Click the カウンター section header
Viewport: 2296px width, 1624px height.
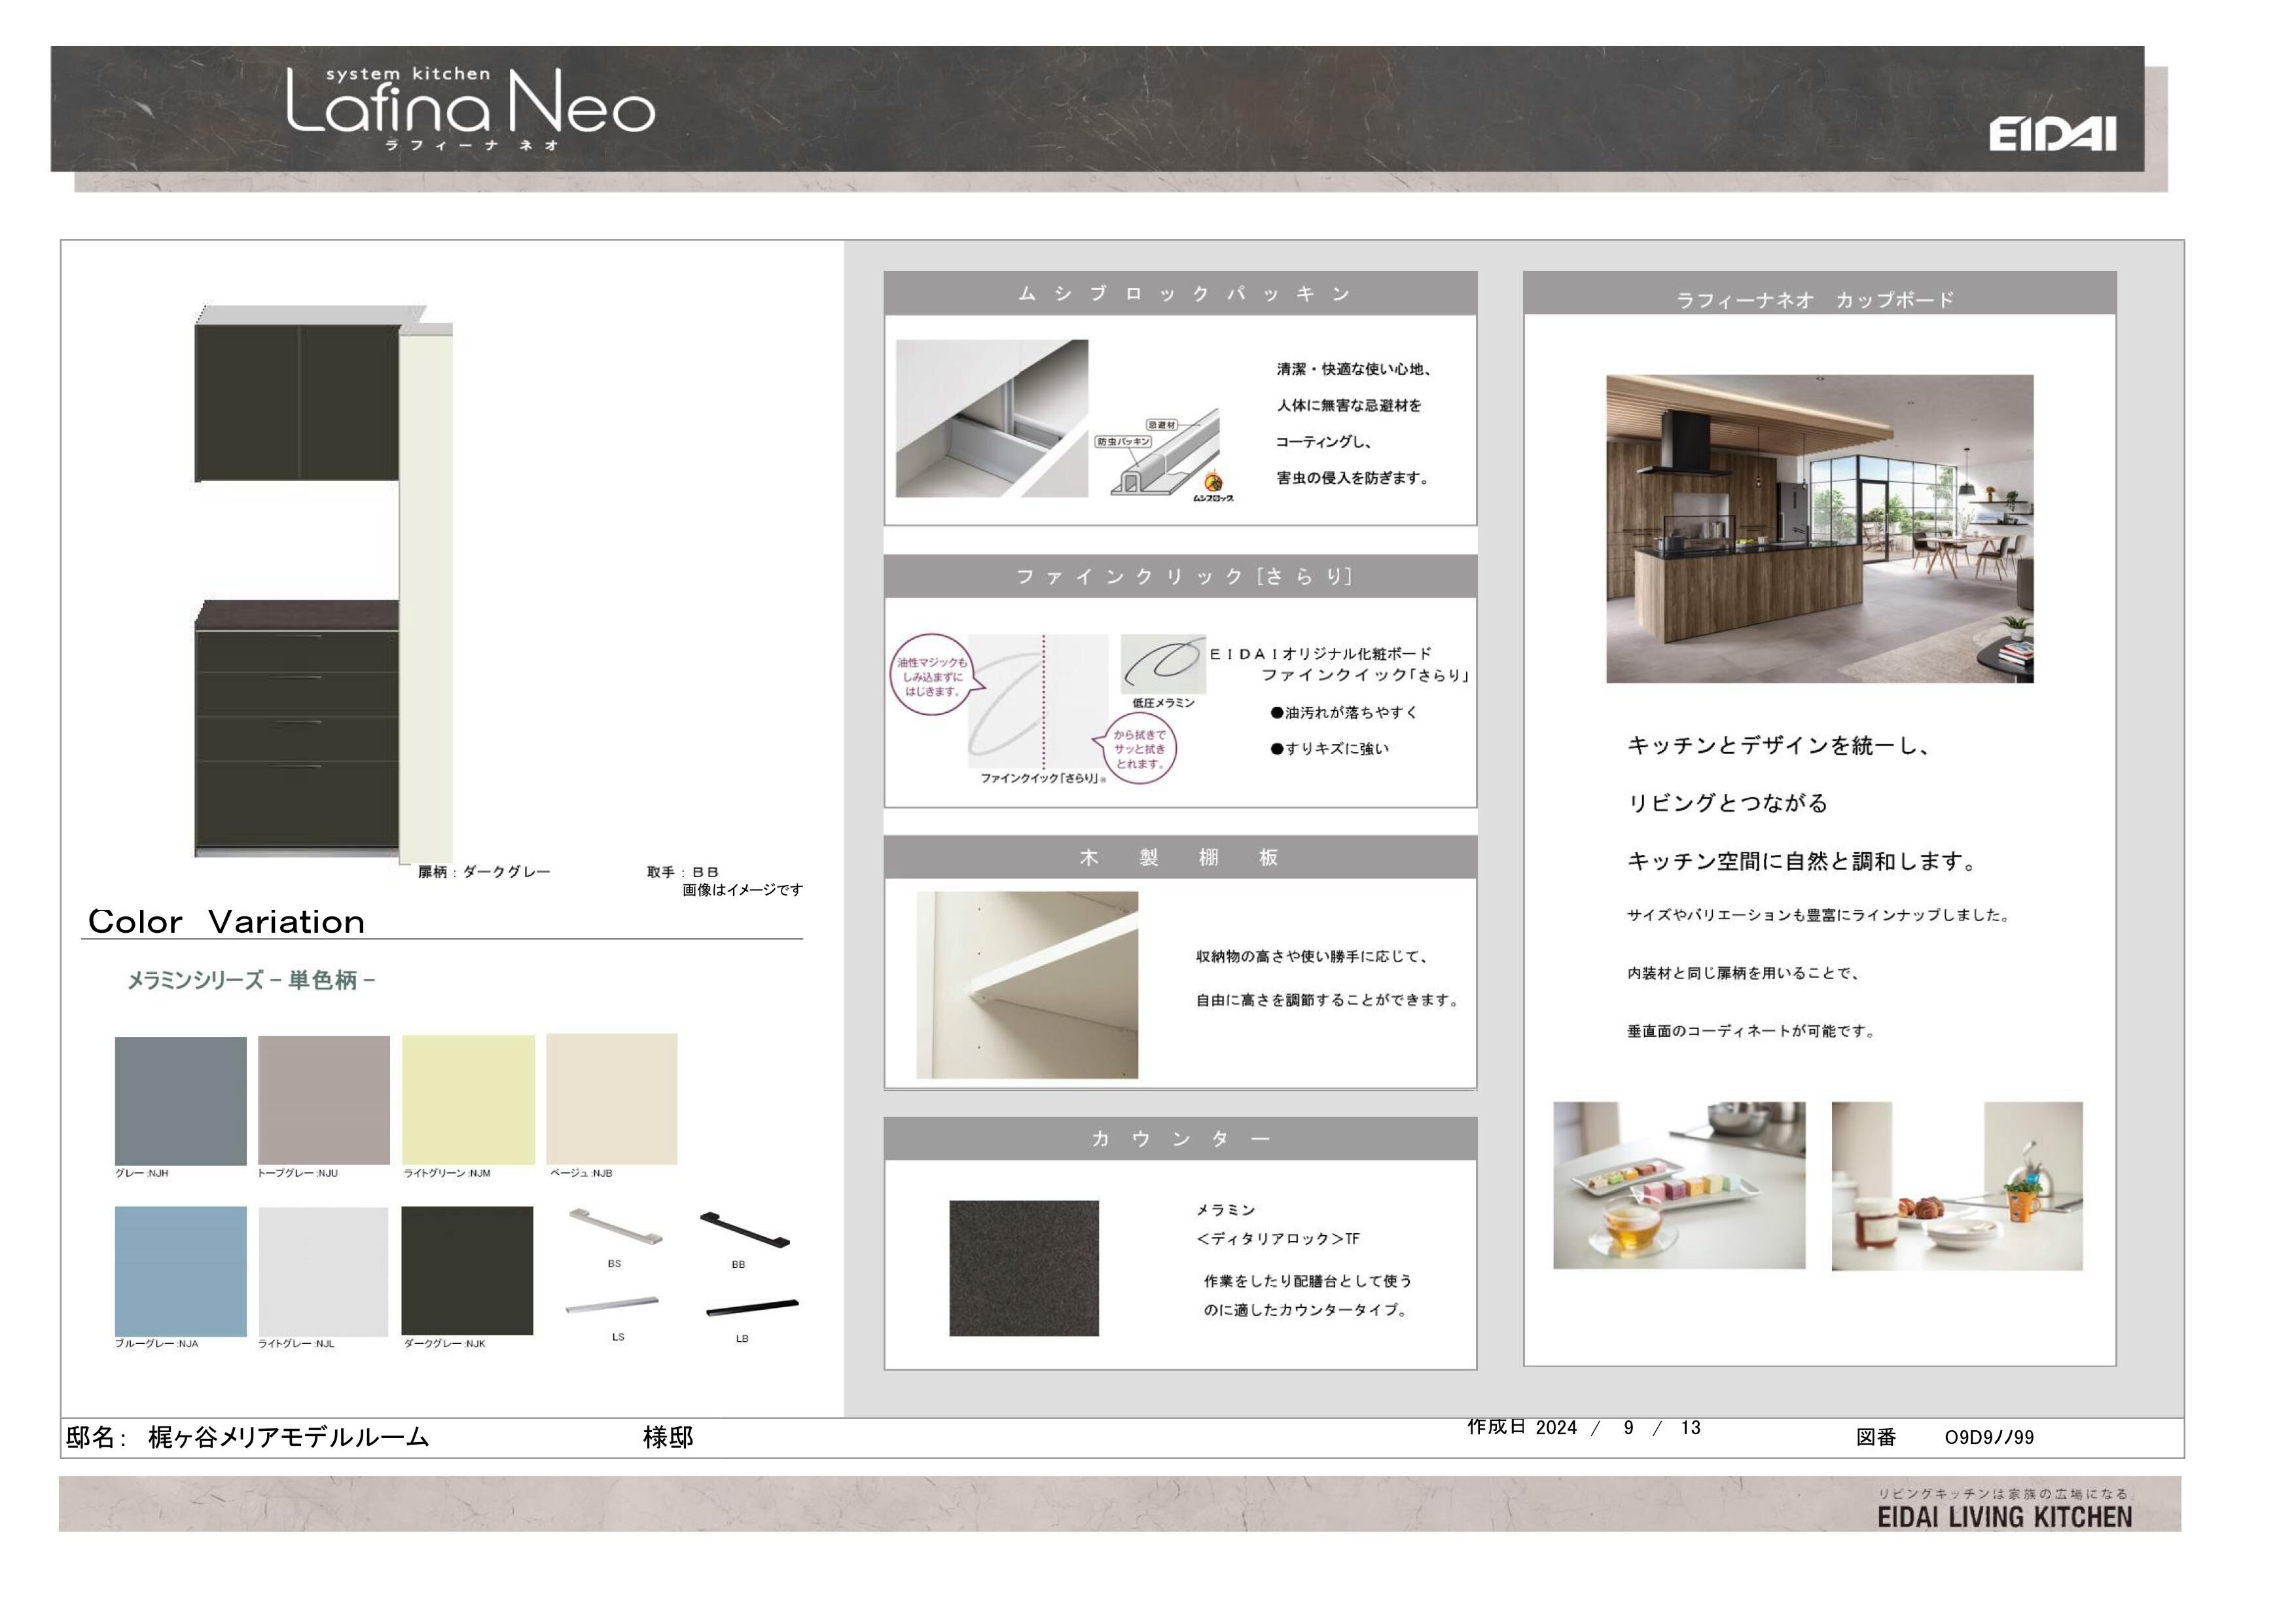point(1180,1138)
